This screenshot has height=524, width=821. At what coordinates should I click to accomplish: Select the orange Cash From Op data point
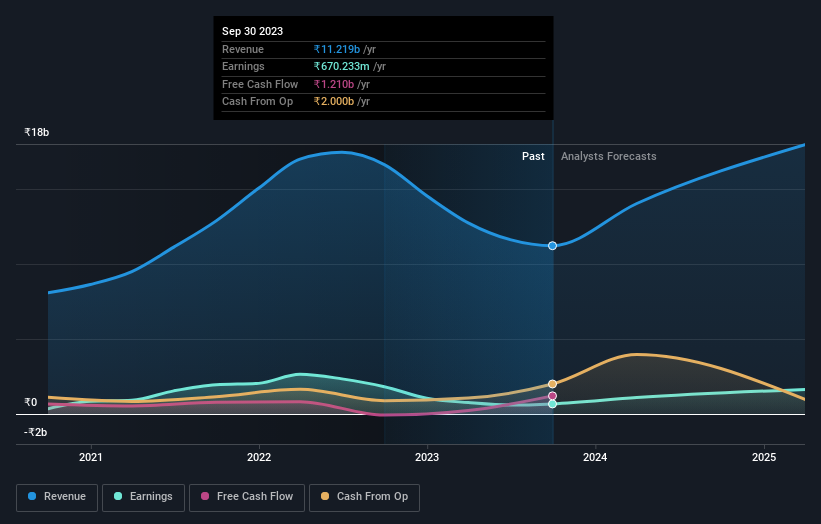pos(552,384)
